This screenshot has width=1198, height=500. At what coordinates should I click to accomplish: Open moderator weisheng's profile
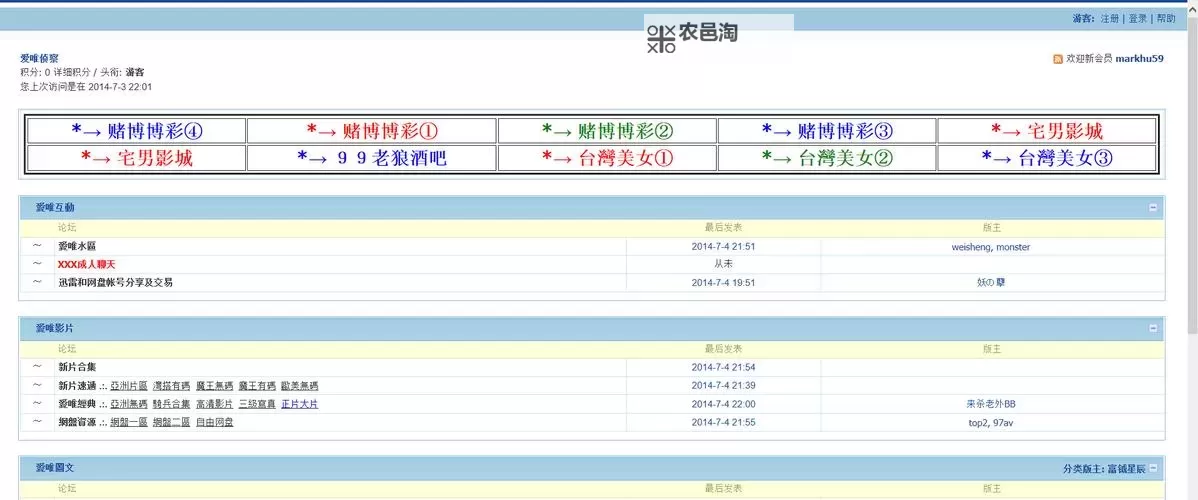point(972,247)
